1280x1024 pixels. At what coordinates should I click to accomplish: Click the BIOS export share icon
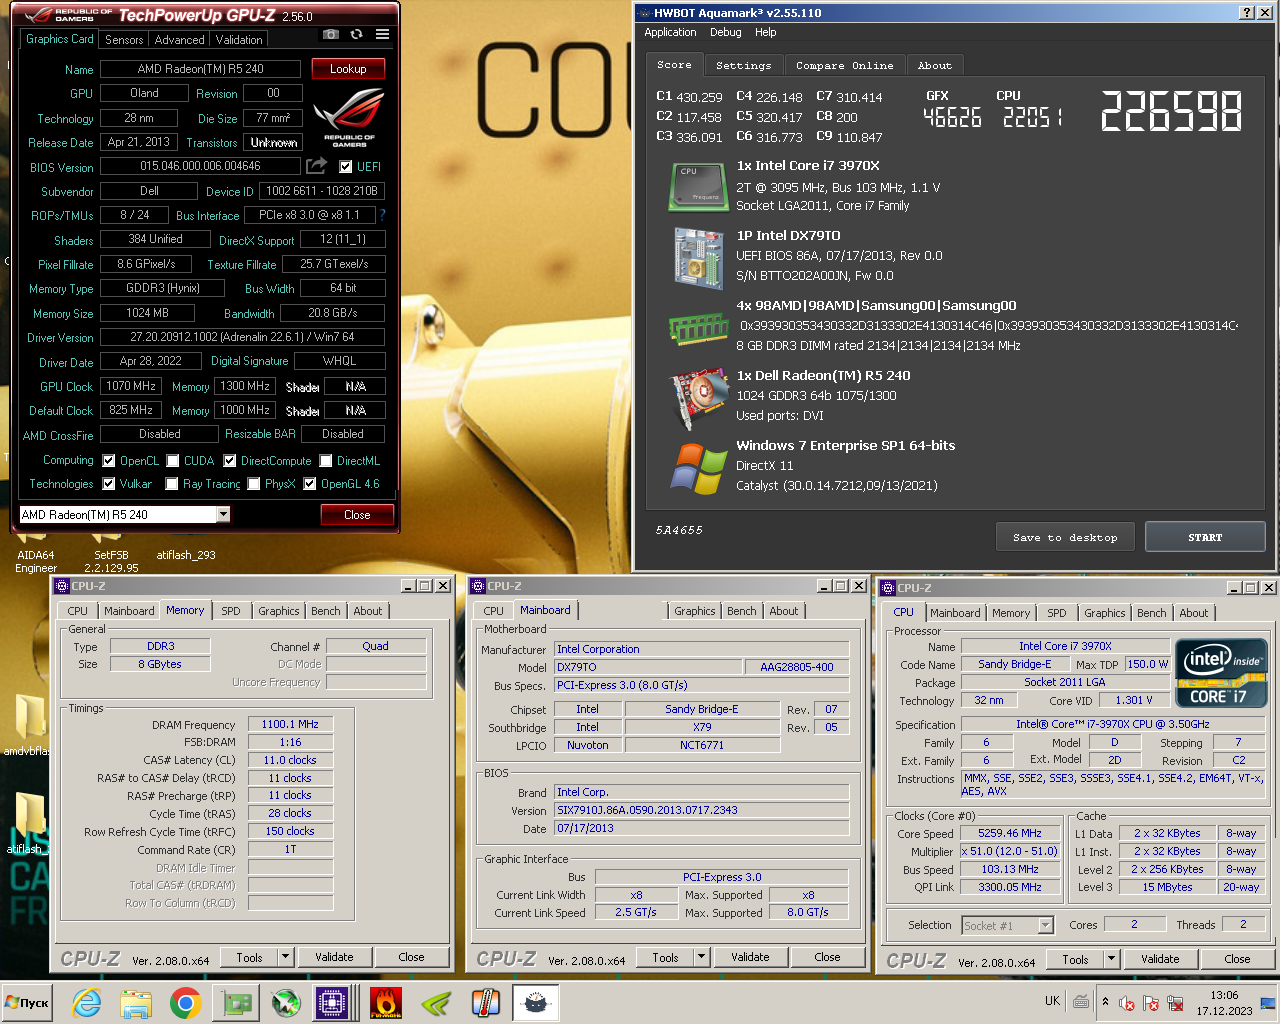click(x=316, y=166)
